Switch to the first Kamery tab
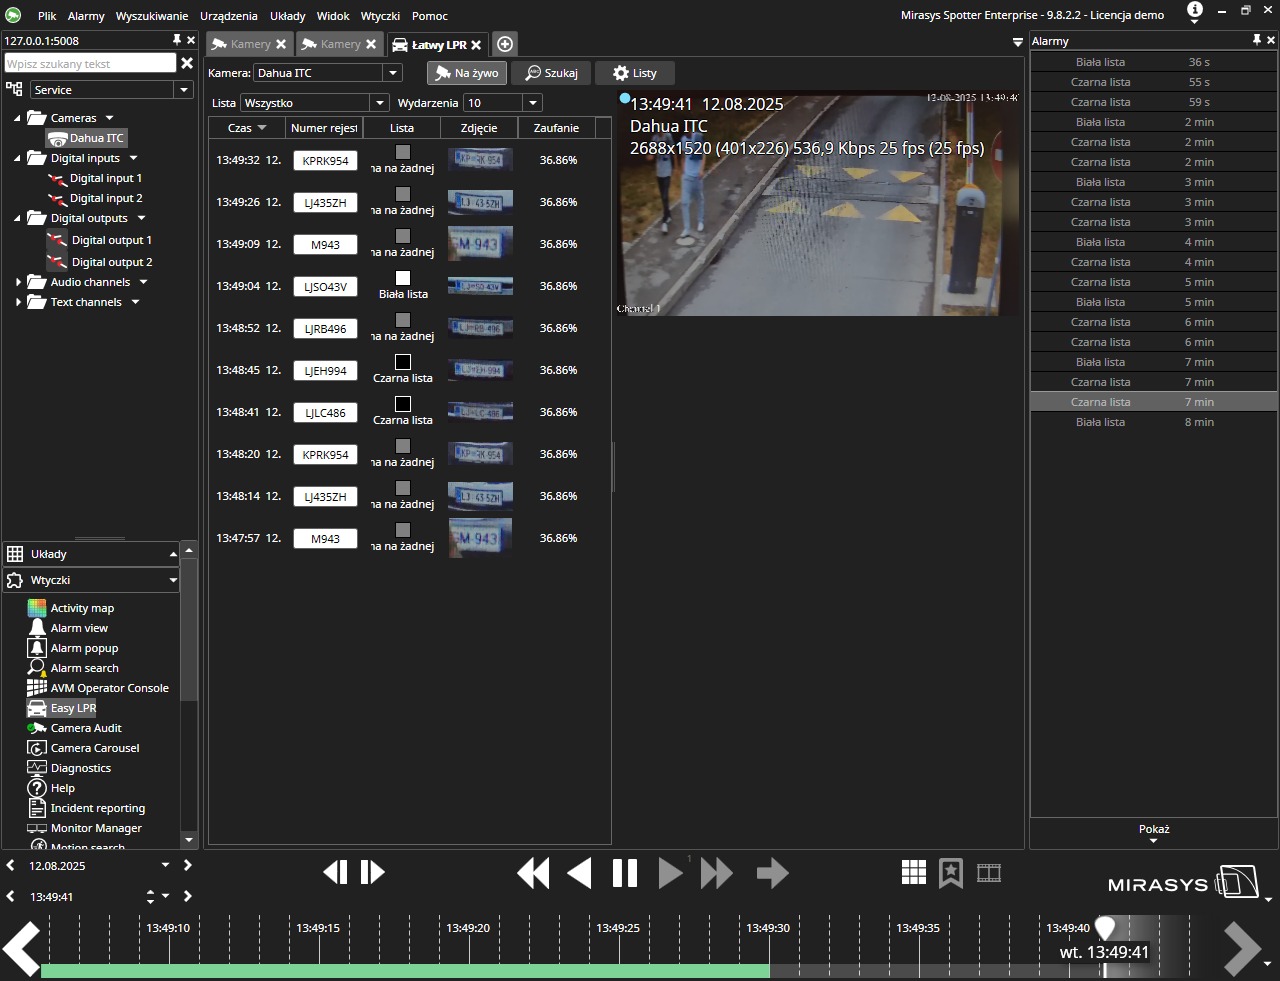 click(249, 44)
